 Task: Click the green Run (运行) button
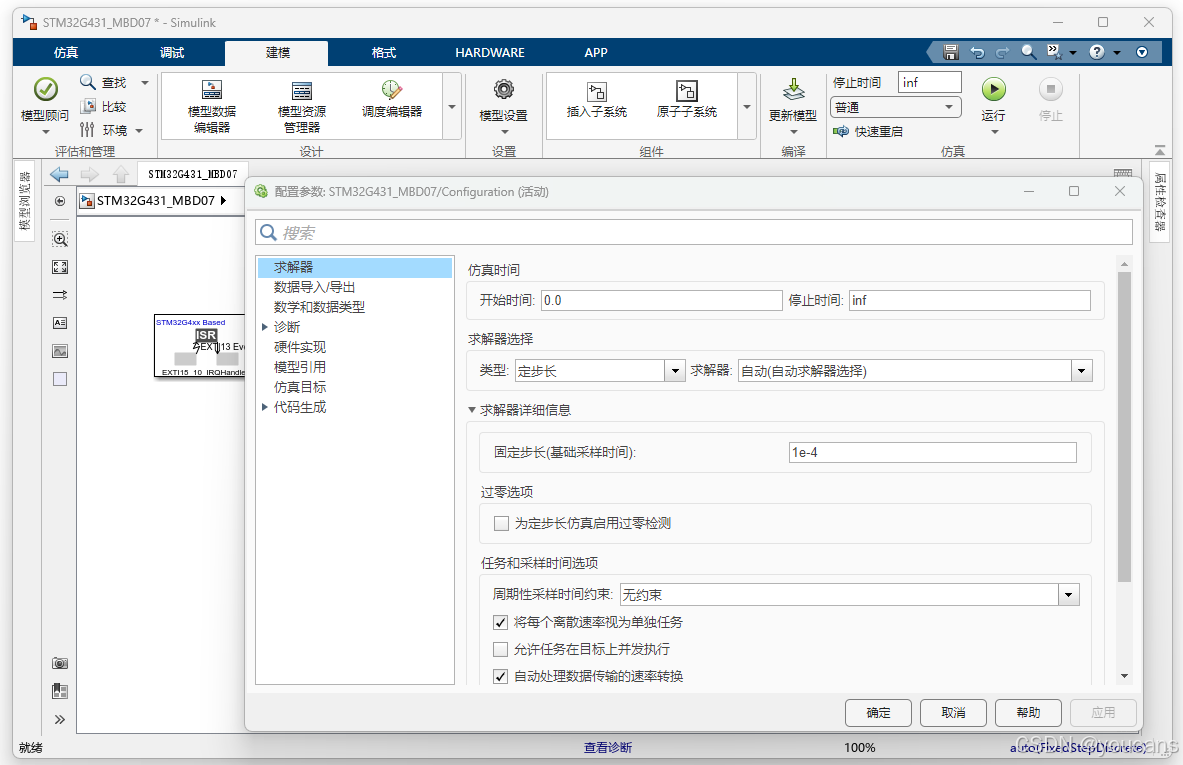pos(994,89)
